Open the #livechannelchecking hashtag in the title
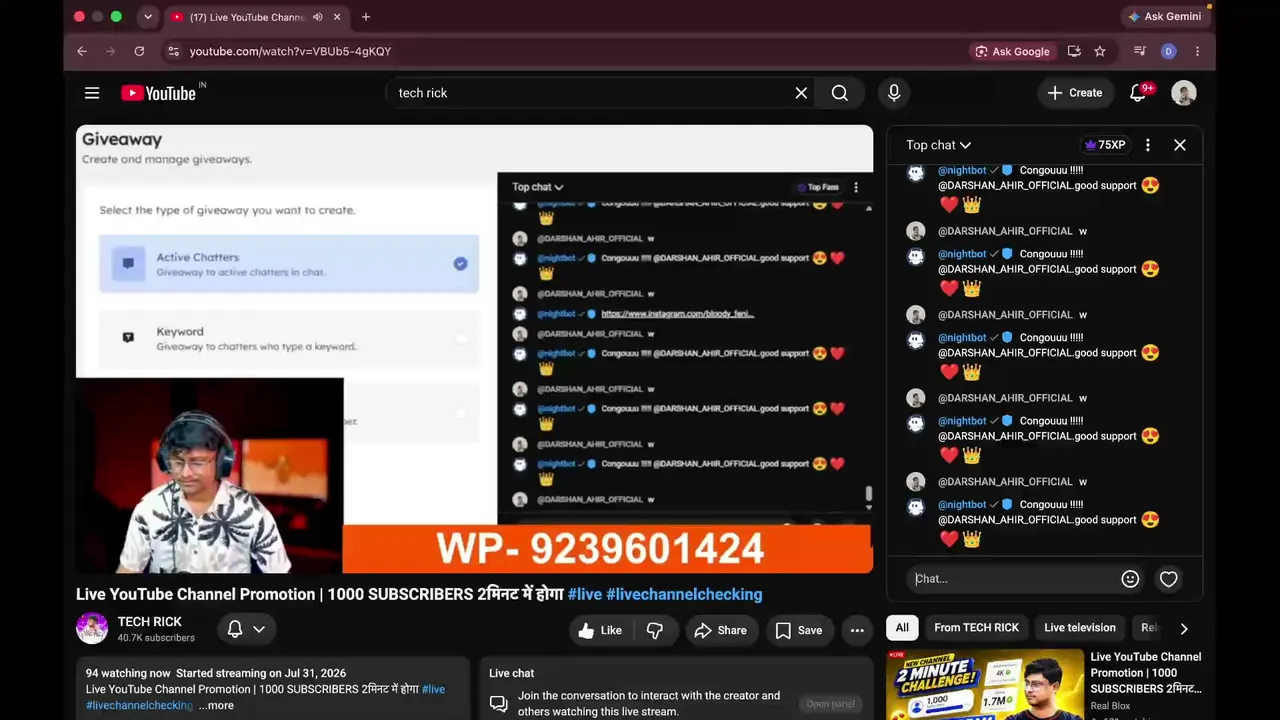 click(684, 594)
